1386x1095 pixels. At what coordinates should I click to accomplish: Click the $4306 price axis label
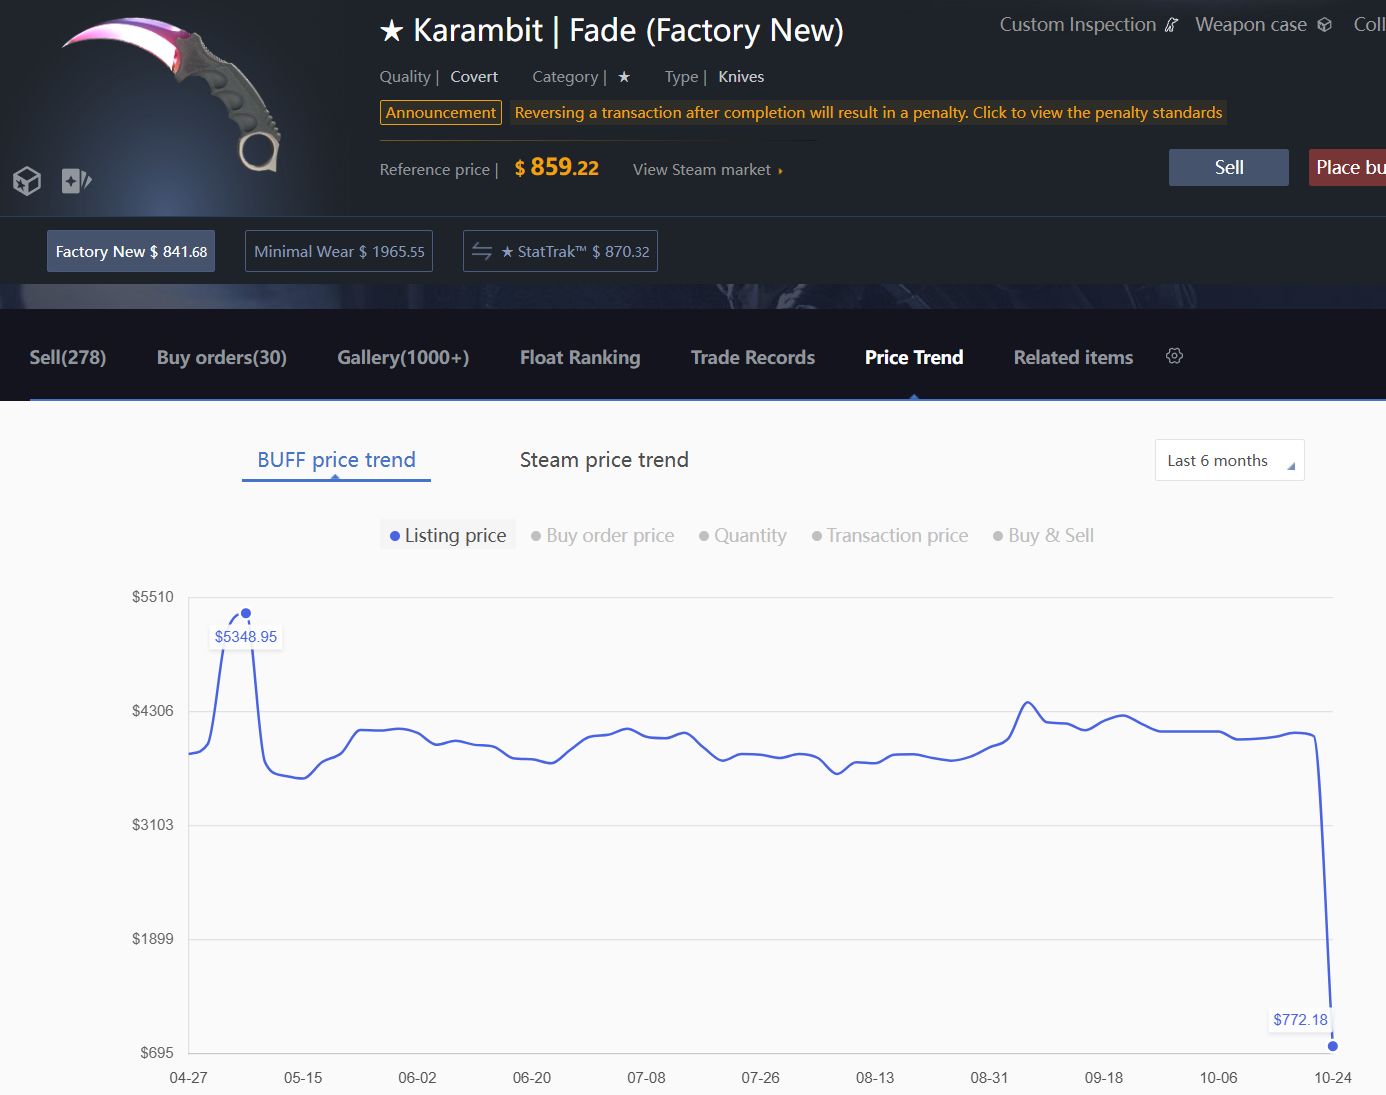(x=153, y=711)
